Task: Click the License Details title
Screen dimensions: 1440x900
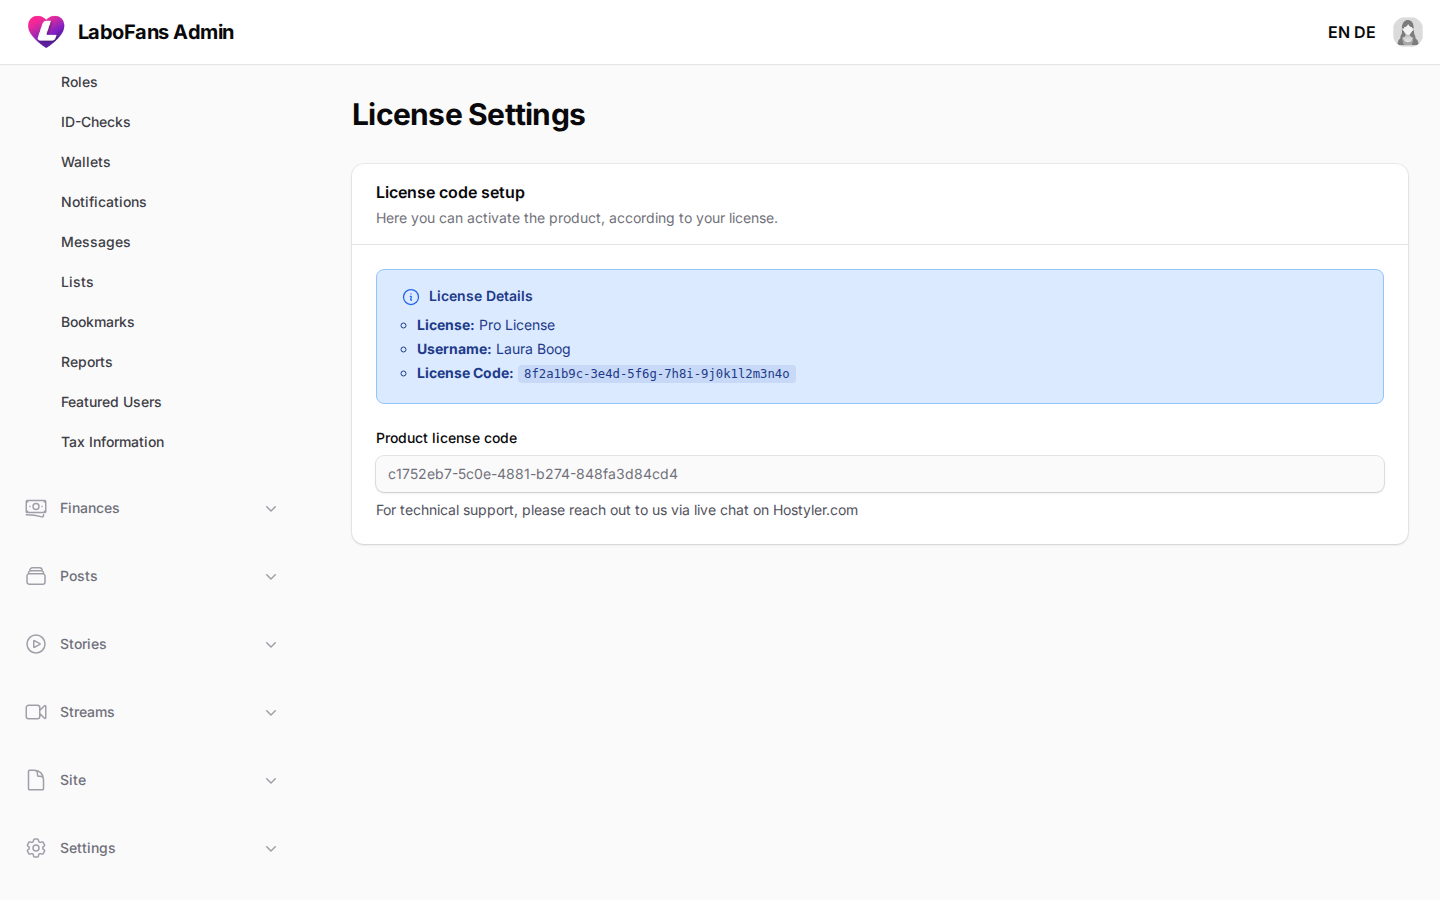Action: coord(481,296)
